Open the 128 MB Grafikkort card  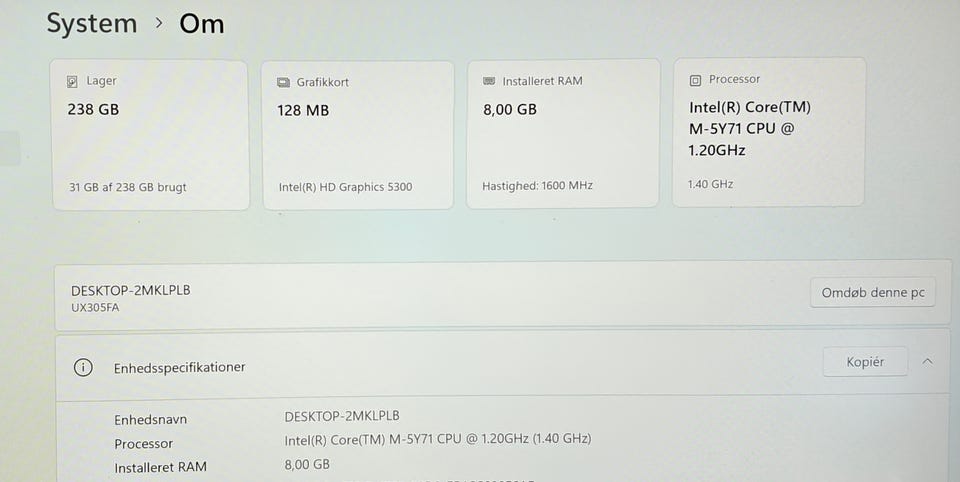pos(357,135)
